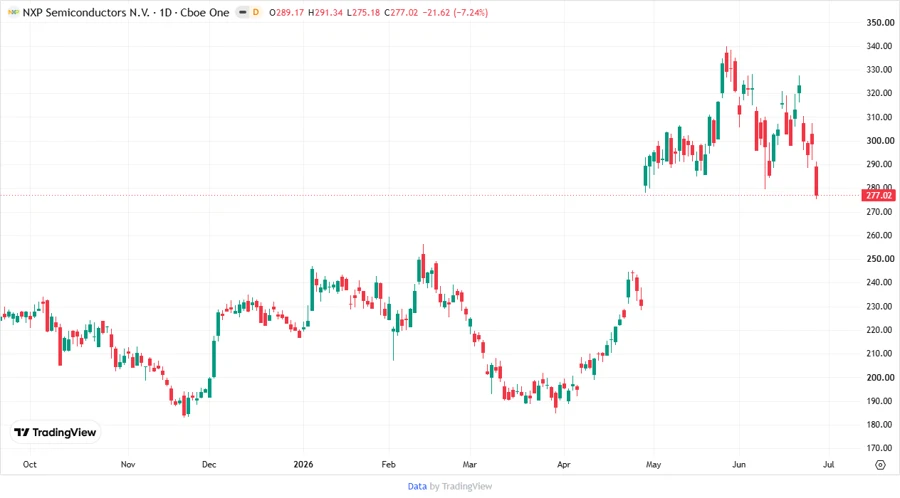Click the 340.00 price axis label
Screen dimensions: 900x498
(880, 46)
